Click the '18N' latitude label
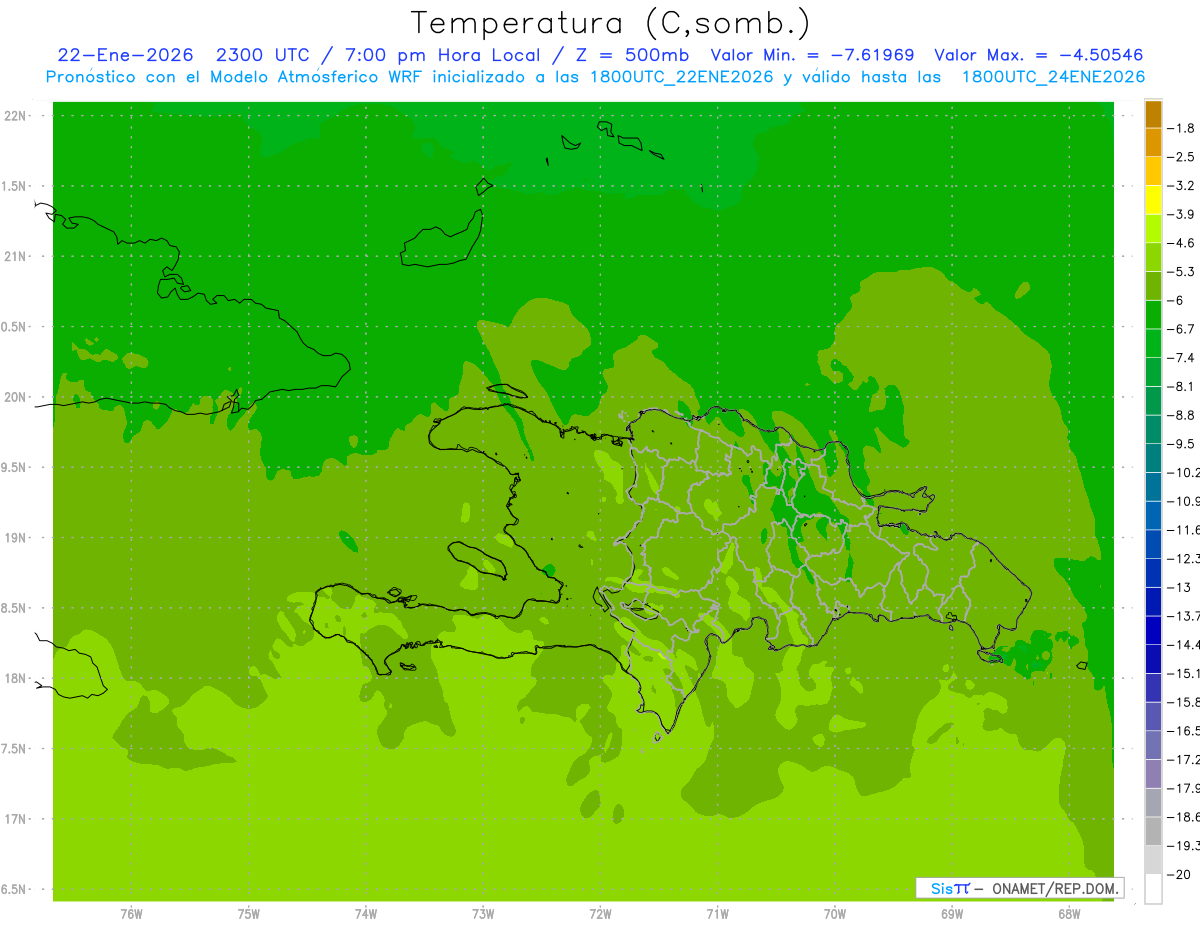This screenshot has height=927, width=1200. [16, 679]
